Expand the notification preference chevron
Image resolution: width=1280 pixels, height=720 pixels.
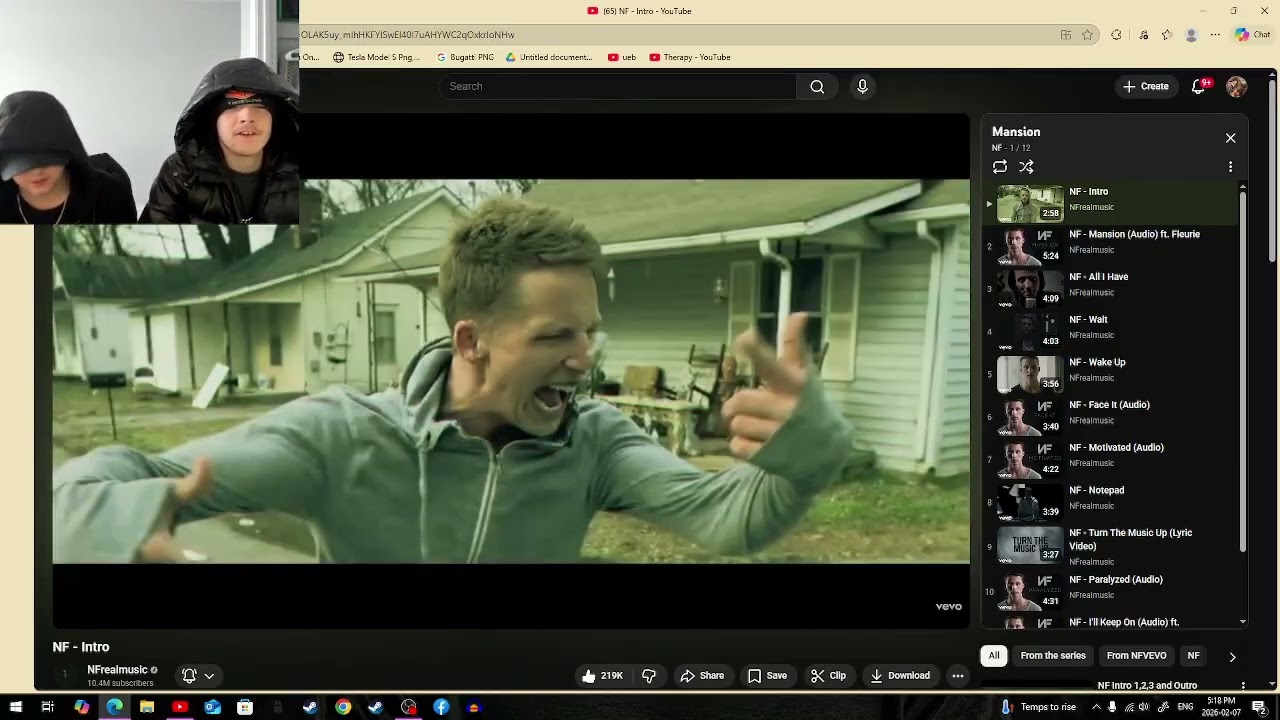pos(209,676)
